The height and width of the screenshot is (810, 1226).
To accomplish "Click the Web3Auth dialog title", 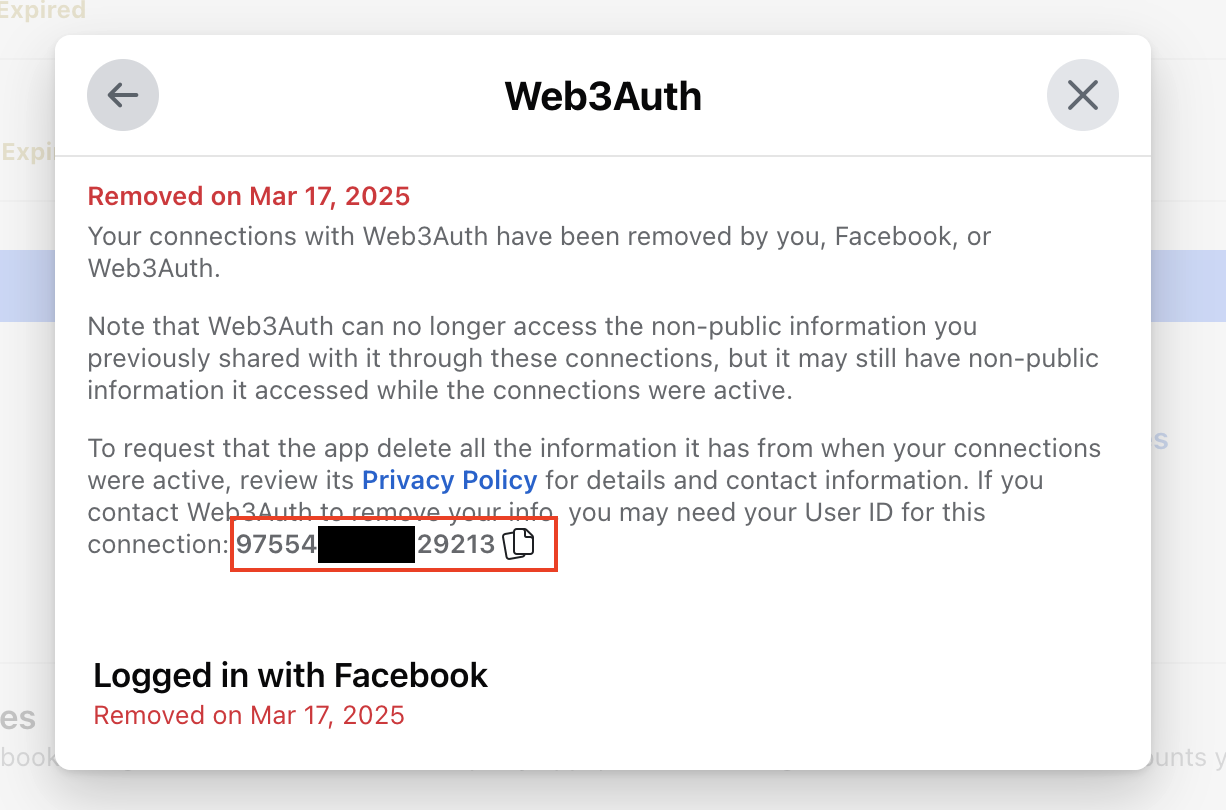I will (x=603, y=96).
